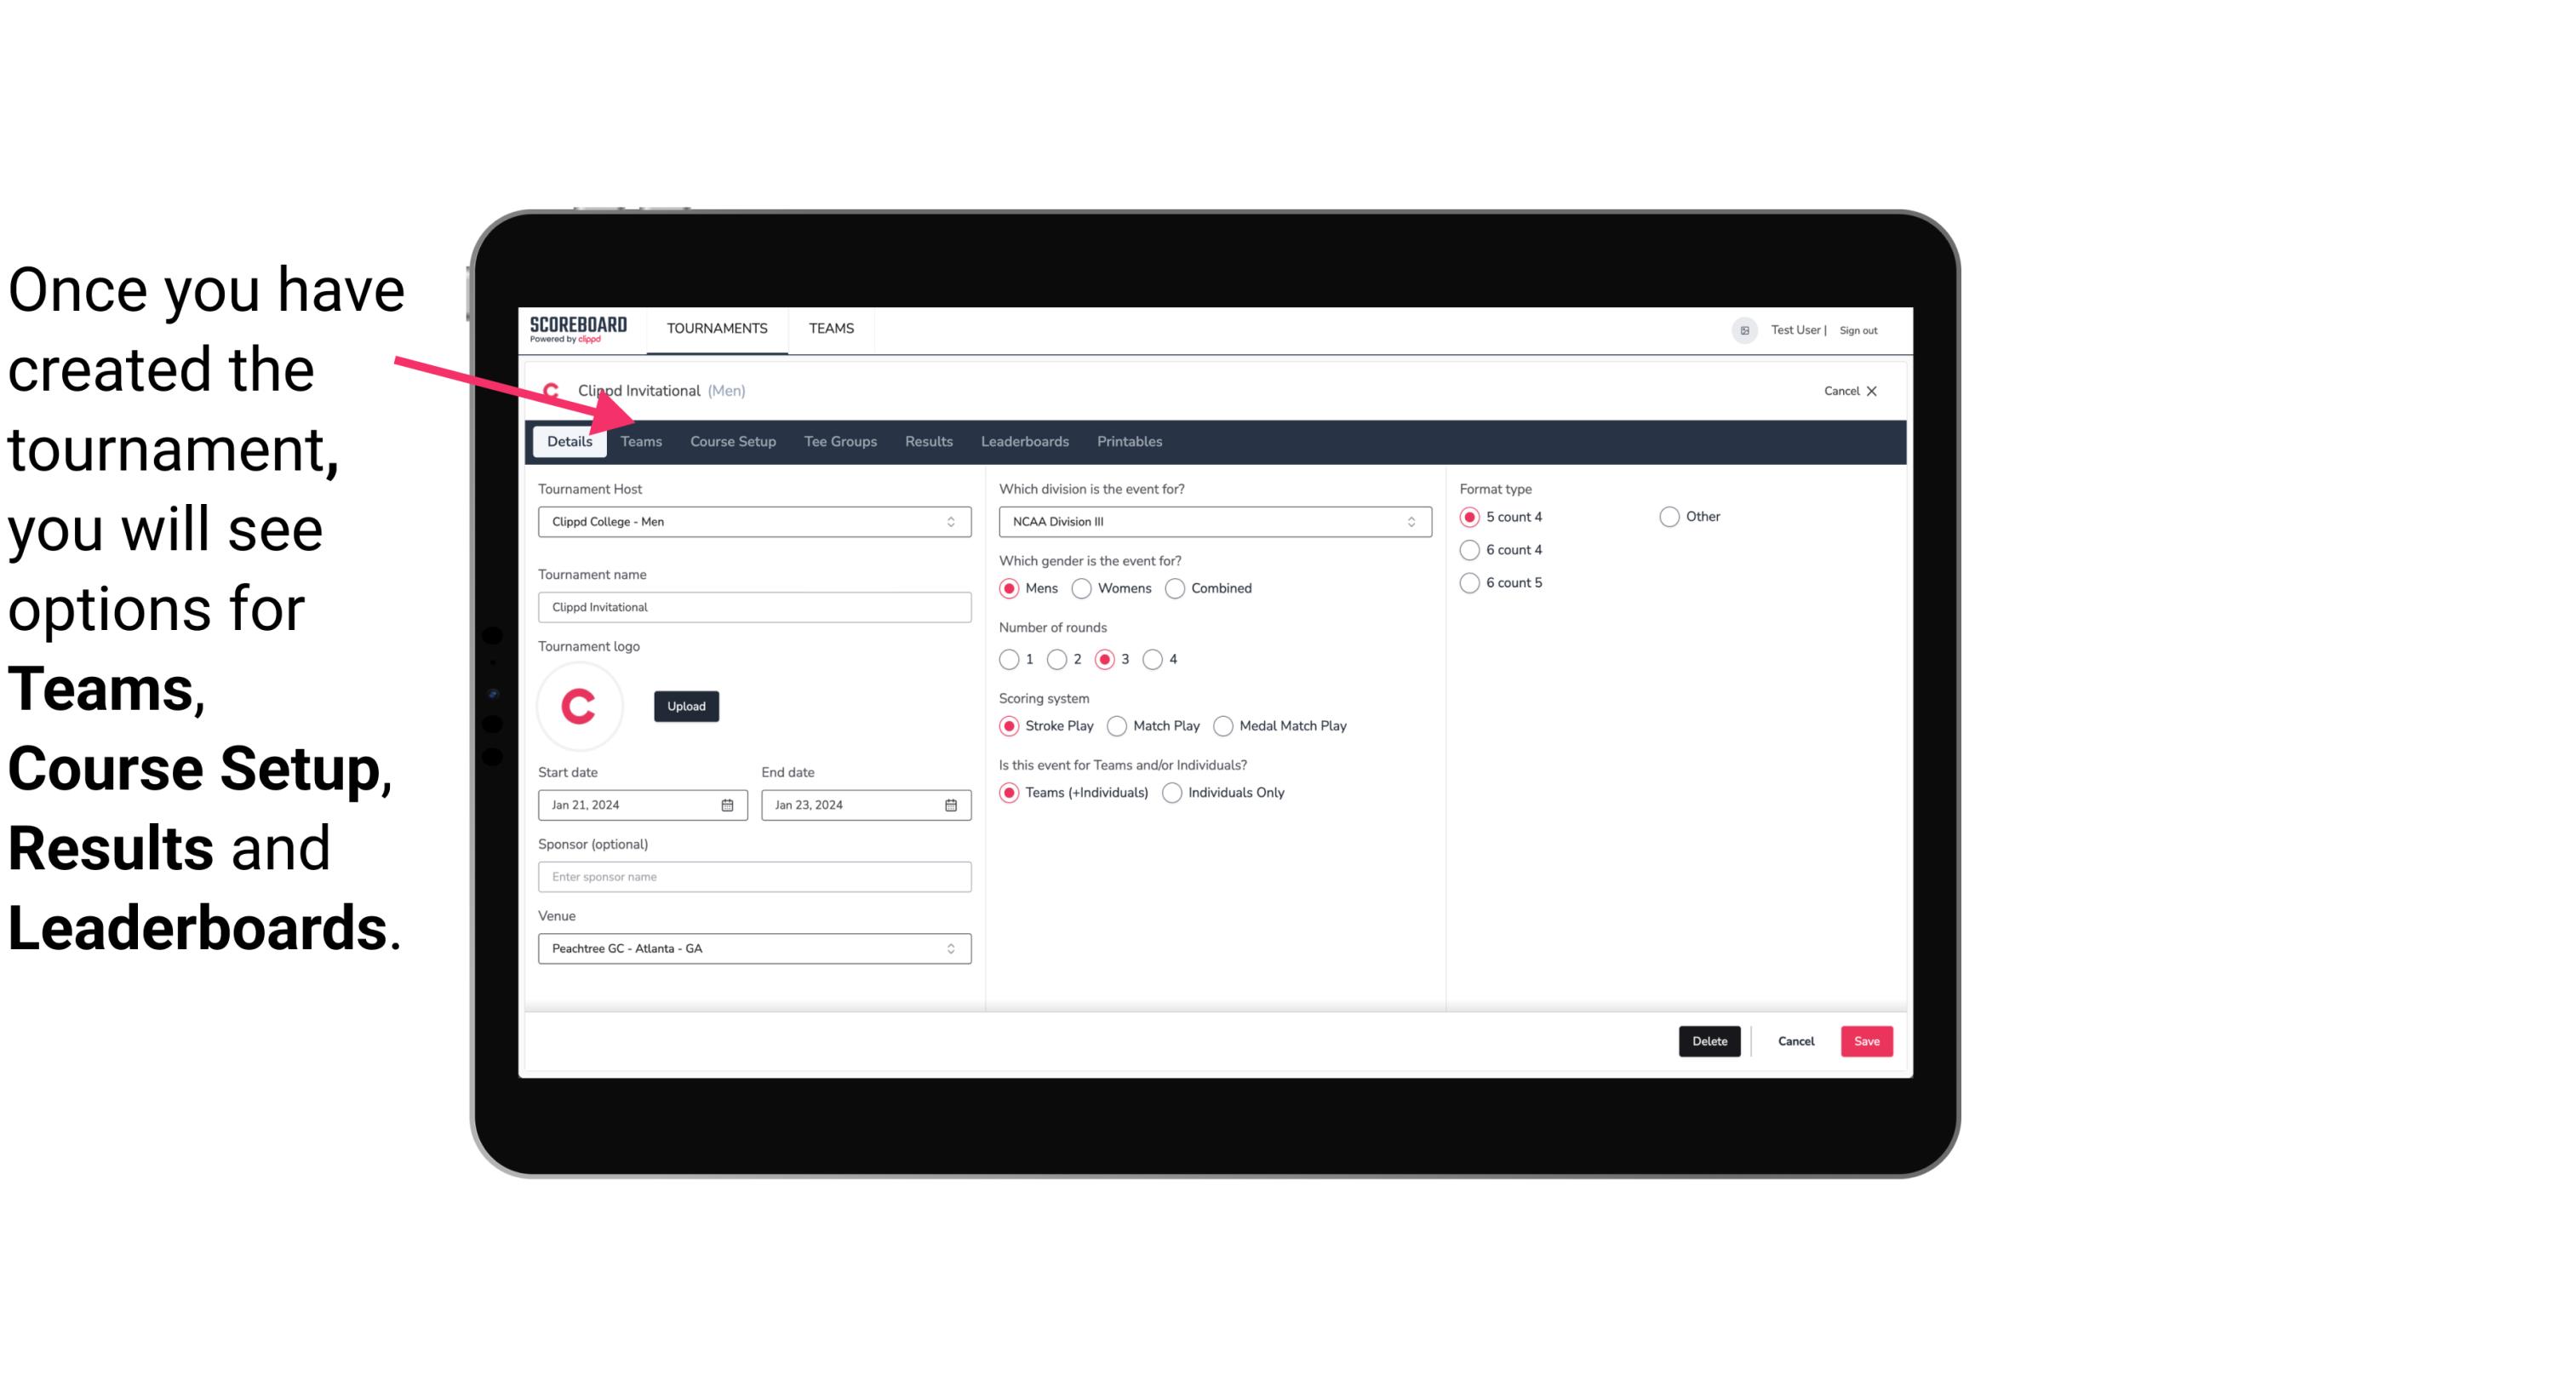Switch to the Leaderboards tab

coord(1025,440)
